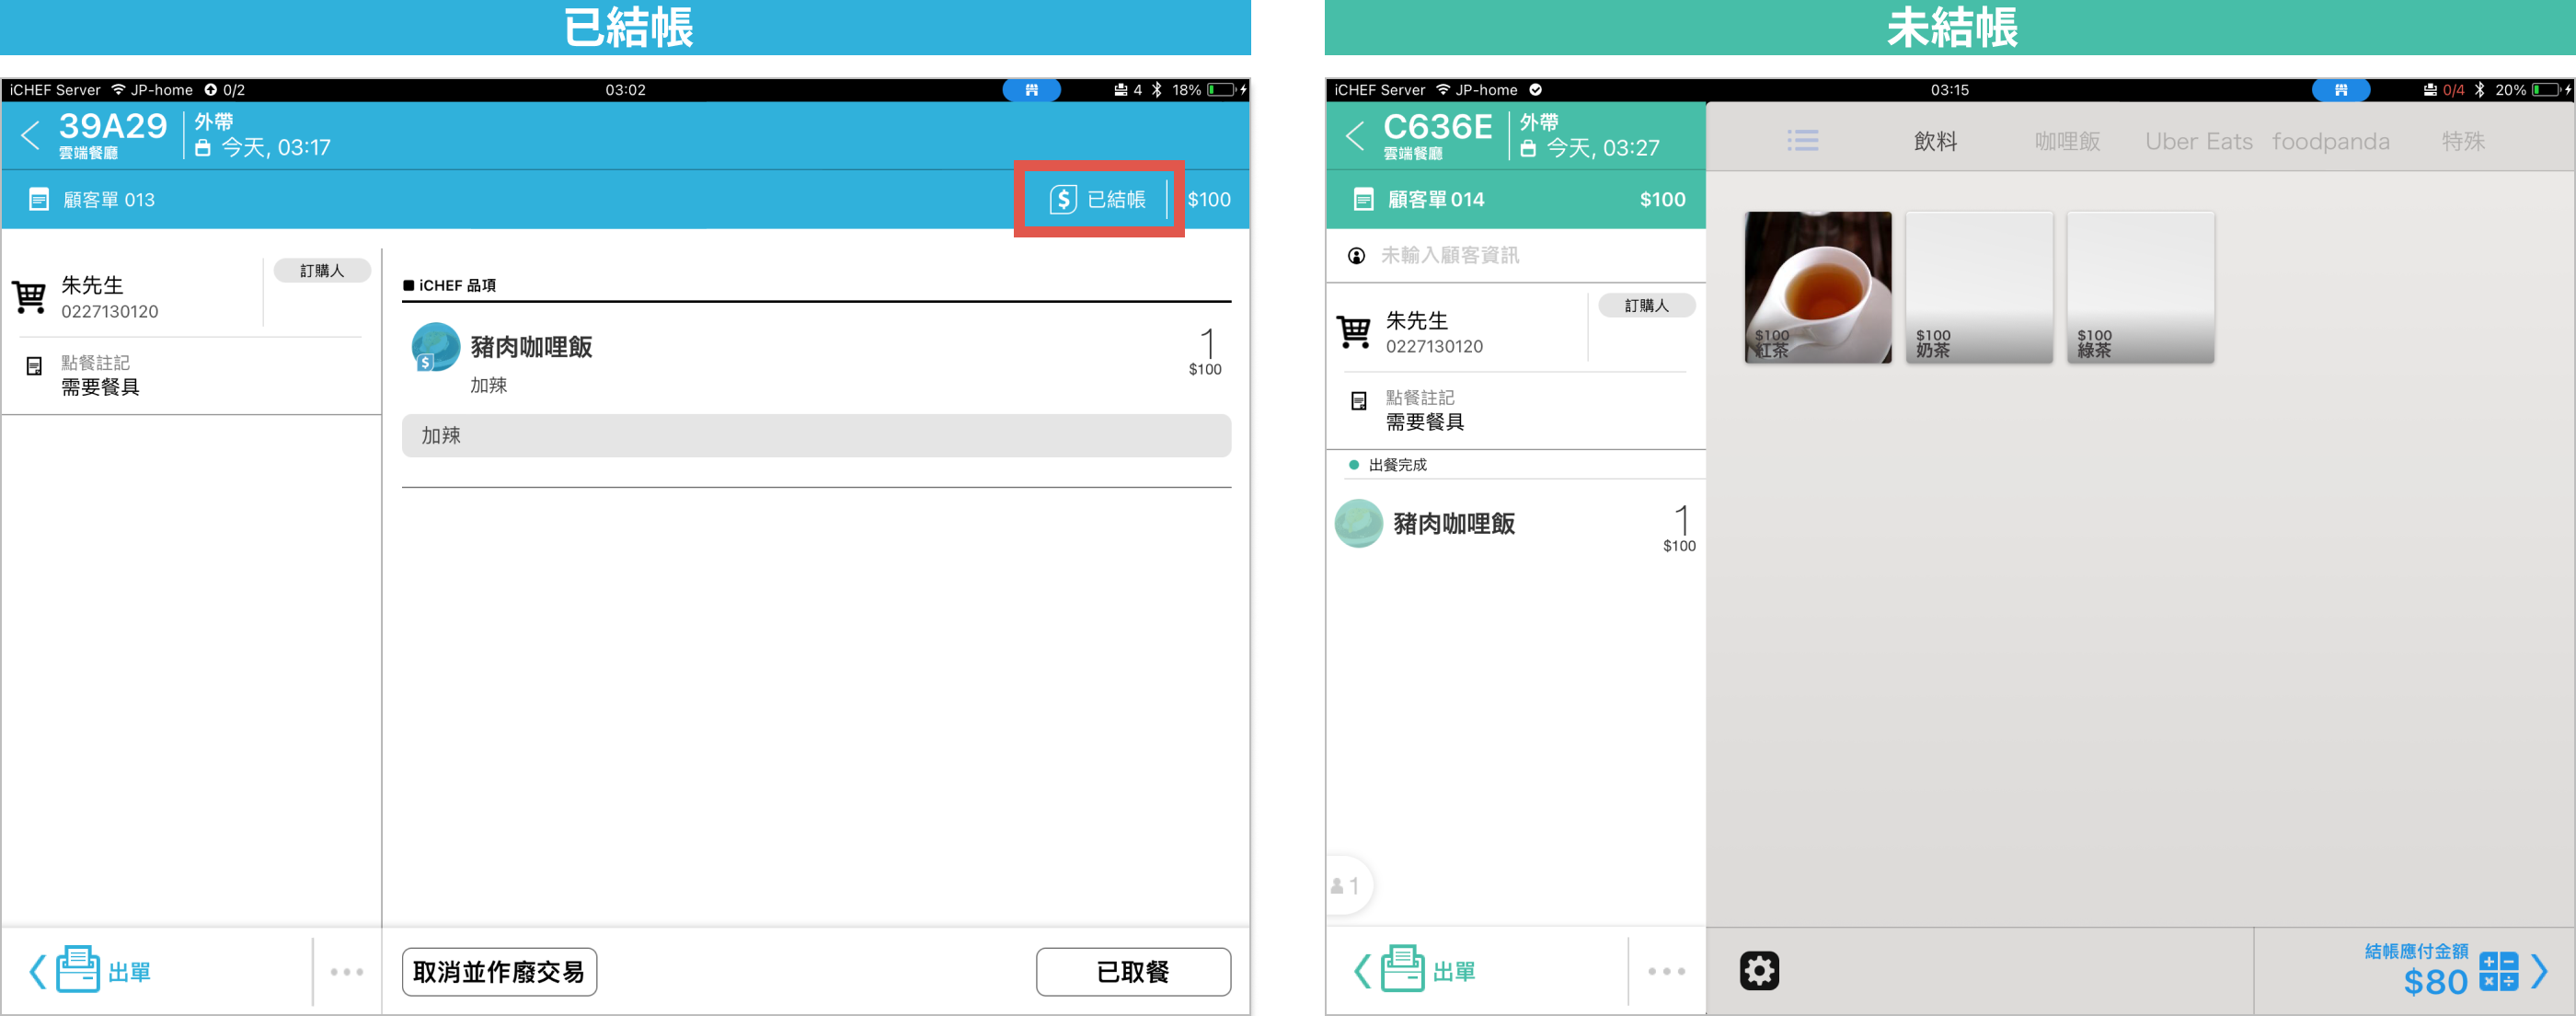Click the shopping cart icon beside 朱先生 in order 013
This screenshot has width=2576, height=1016.
coord(29,297)
